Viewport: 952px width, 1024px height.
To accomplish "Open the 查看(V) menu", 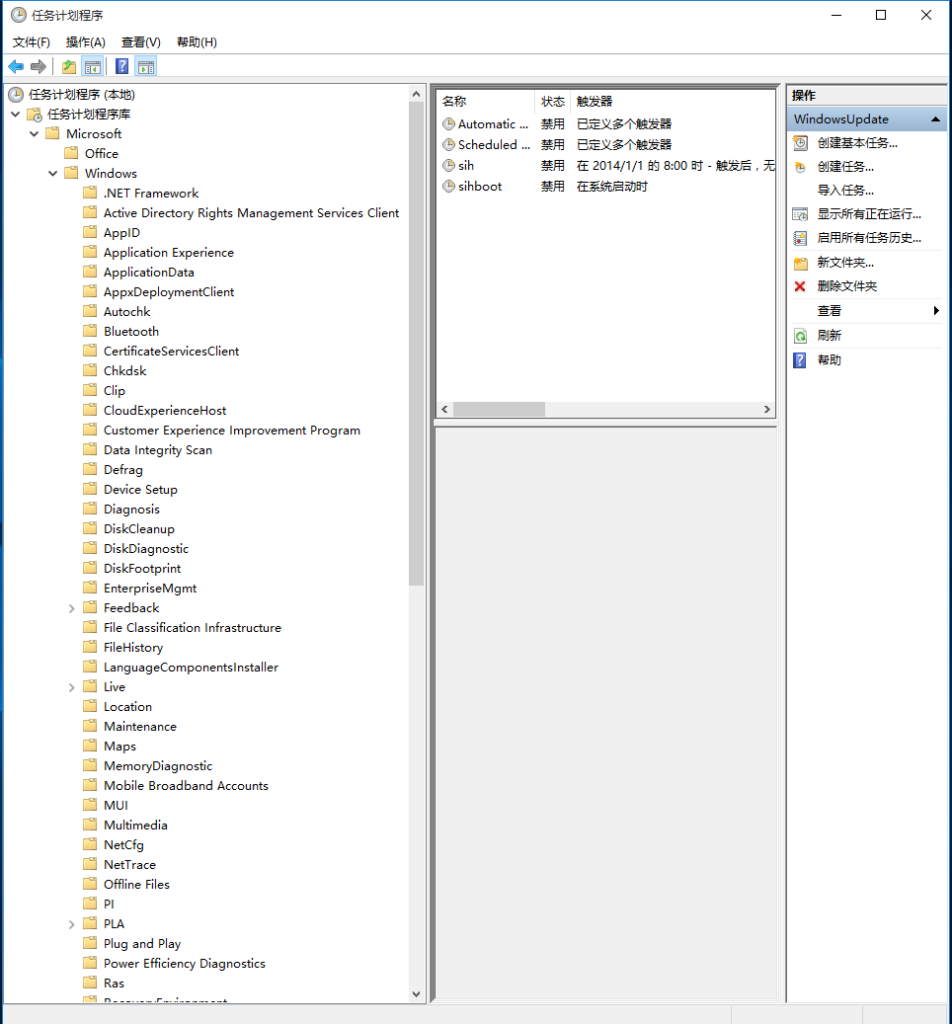I will [140, 42].
